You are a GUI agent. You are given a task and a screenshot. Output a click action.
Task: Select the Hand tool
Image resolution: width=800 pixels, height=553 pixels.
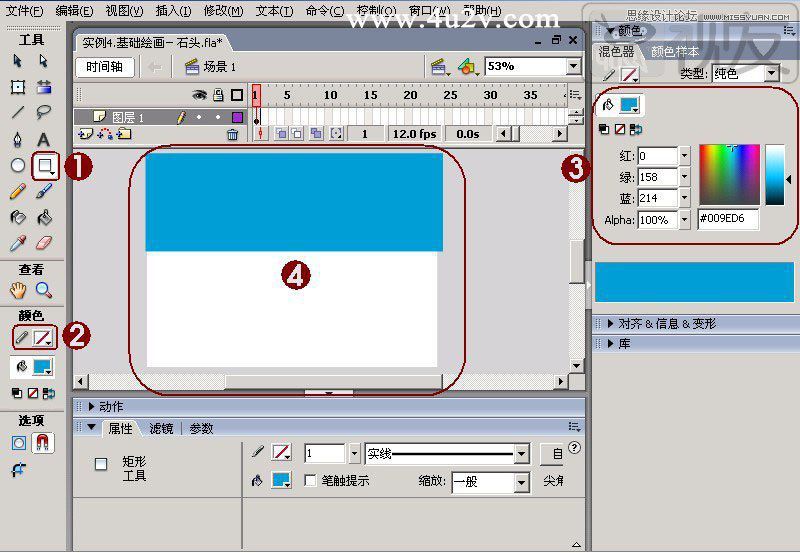point(18,291)
